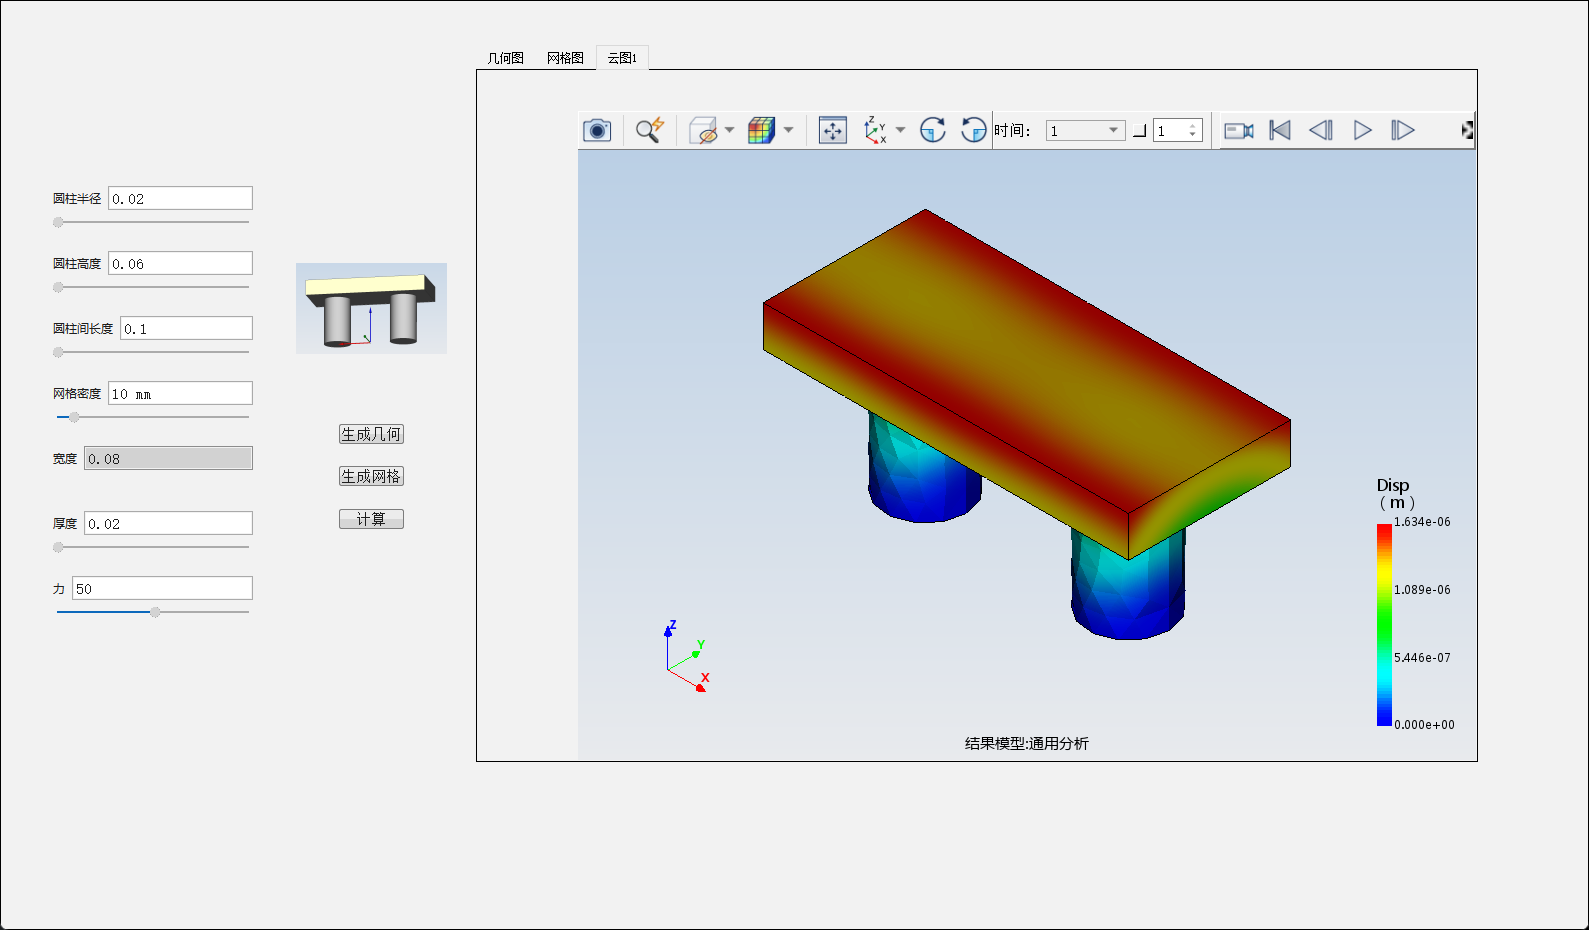Click the 圆柱半径 input field
Screen dimensions: 1589x930
tap(180, 198)
